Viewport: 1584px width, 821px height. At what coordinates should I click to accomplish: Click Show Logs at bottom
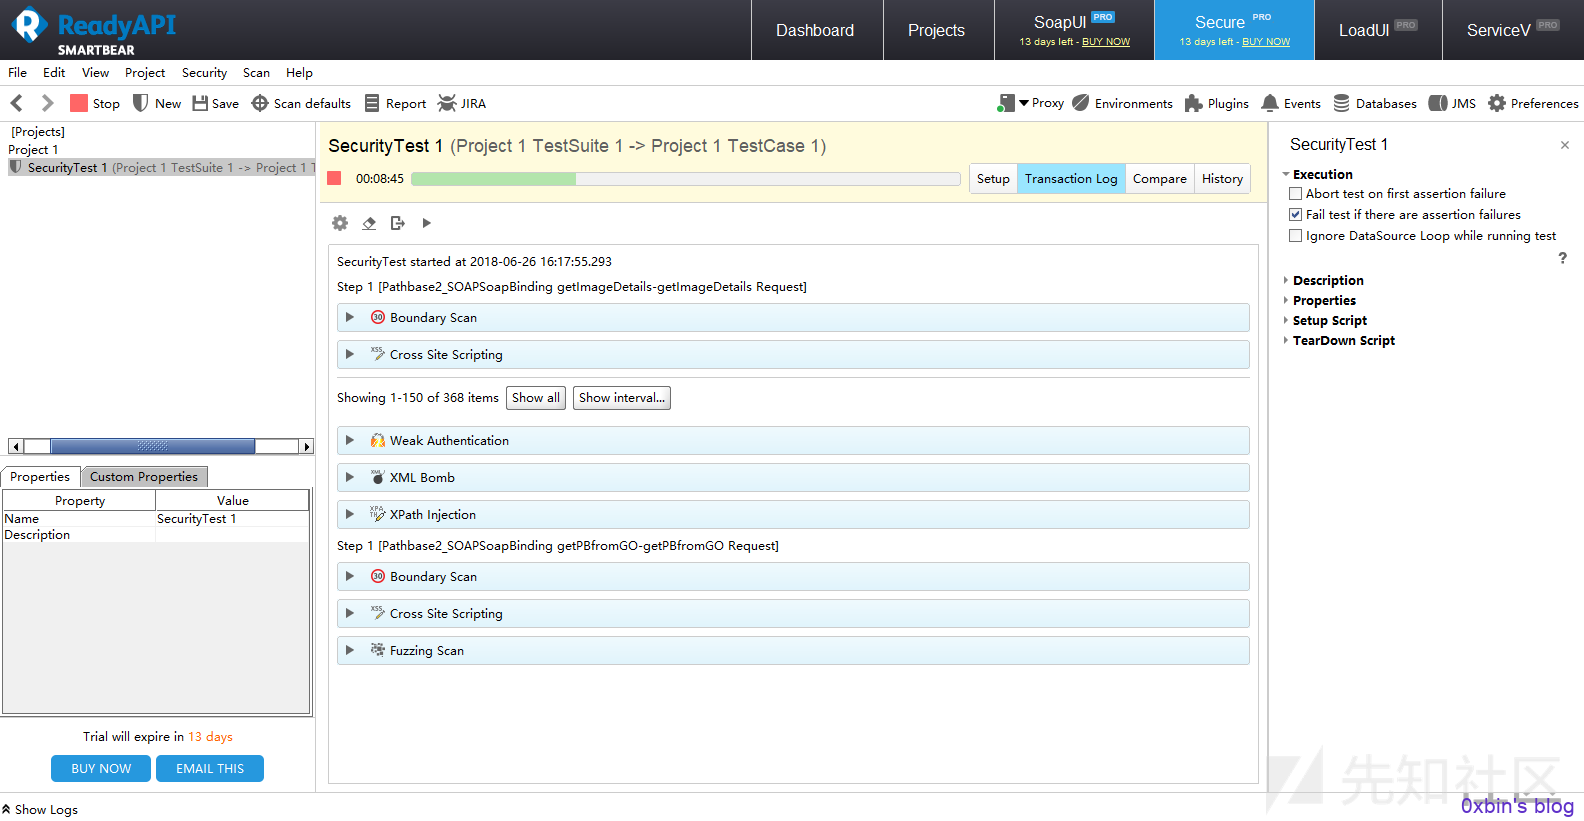[40, 810]
